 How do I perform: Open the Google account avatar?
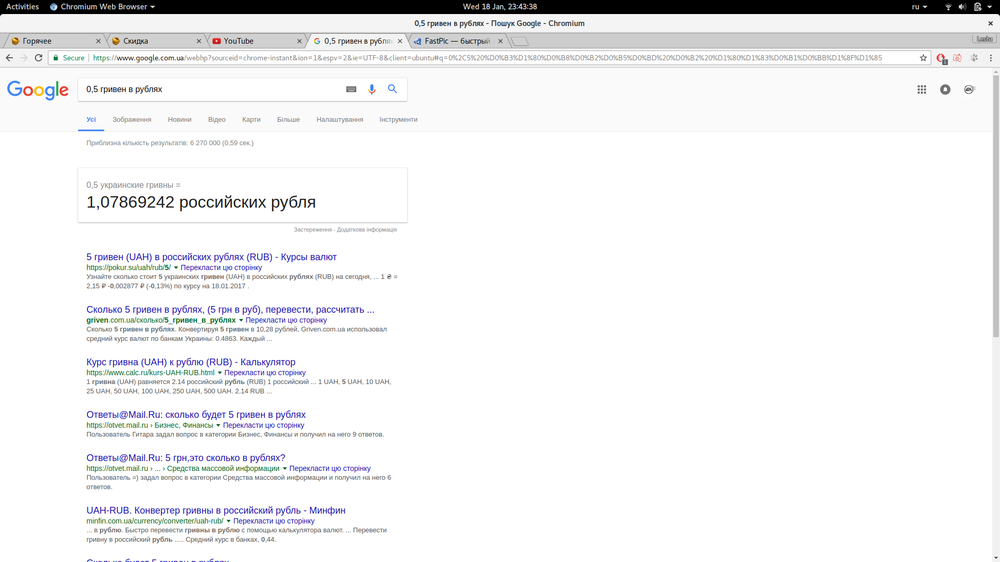(x=969, y=90)
